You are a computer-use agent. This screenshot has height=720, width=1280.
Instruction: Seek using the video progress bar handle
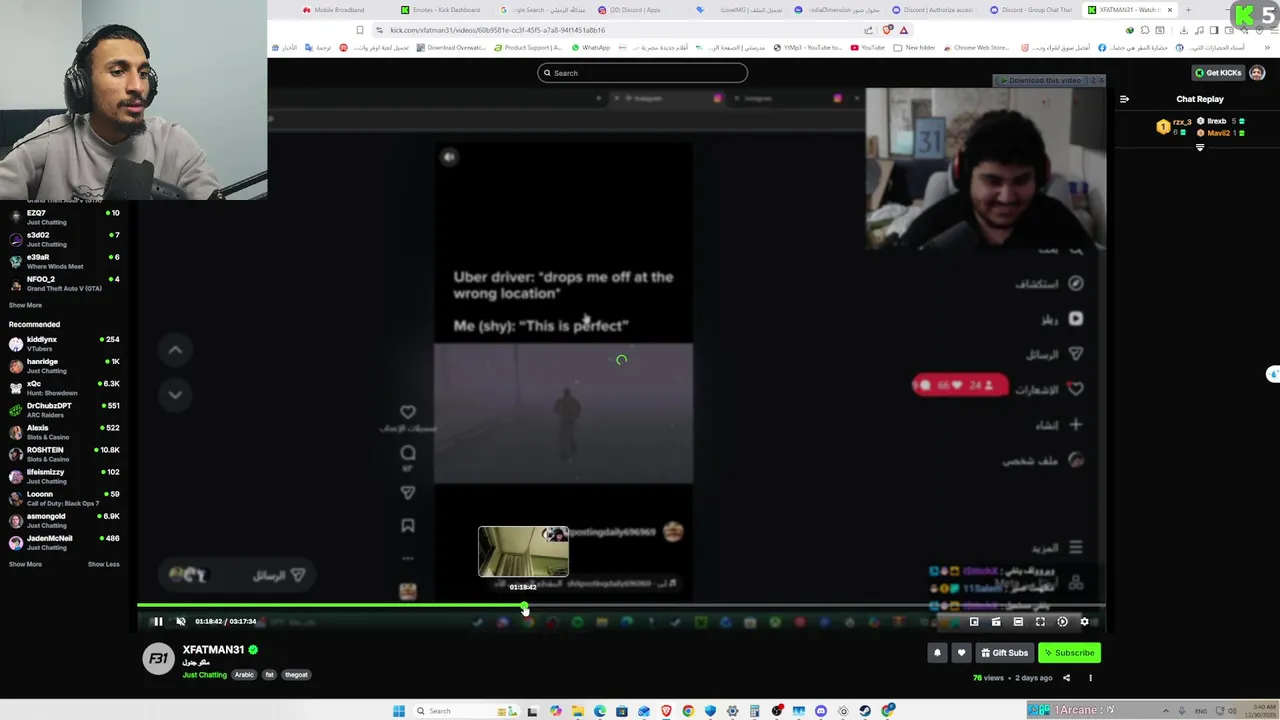click(525, 607)
